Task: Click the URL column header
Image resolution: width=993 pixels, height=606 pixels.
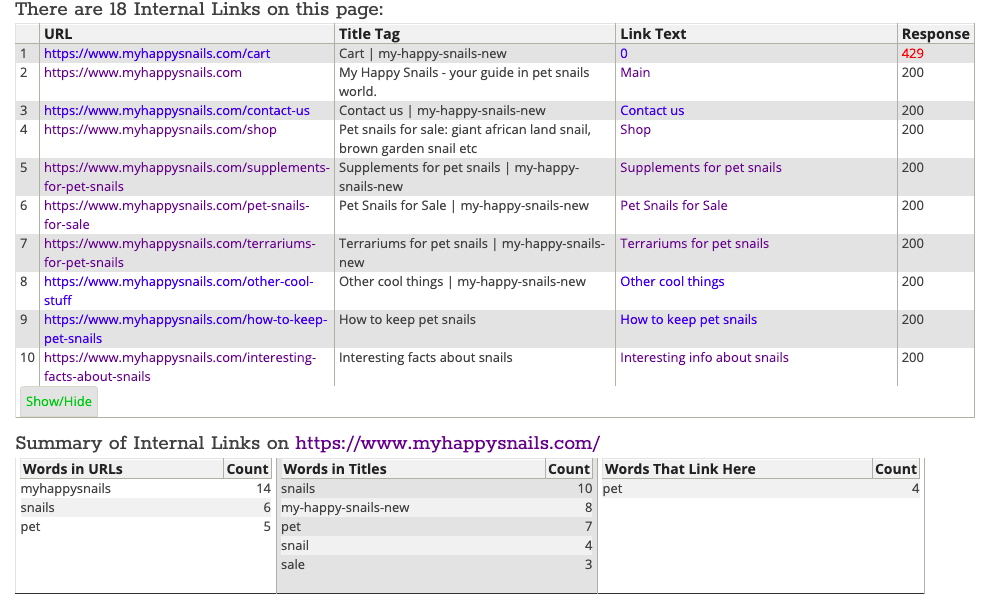Action: click(187, 34)
